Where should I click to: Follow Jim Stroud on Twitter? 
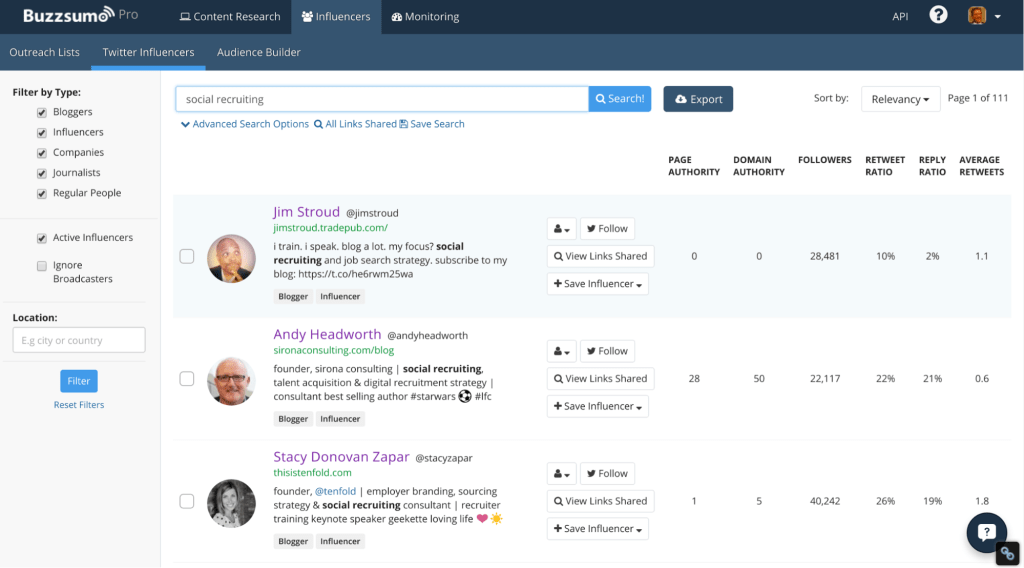tap(607, 229)
